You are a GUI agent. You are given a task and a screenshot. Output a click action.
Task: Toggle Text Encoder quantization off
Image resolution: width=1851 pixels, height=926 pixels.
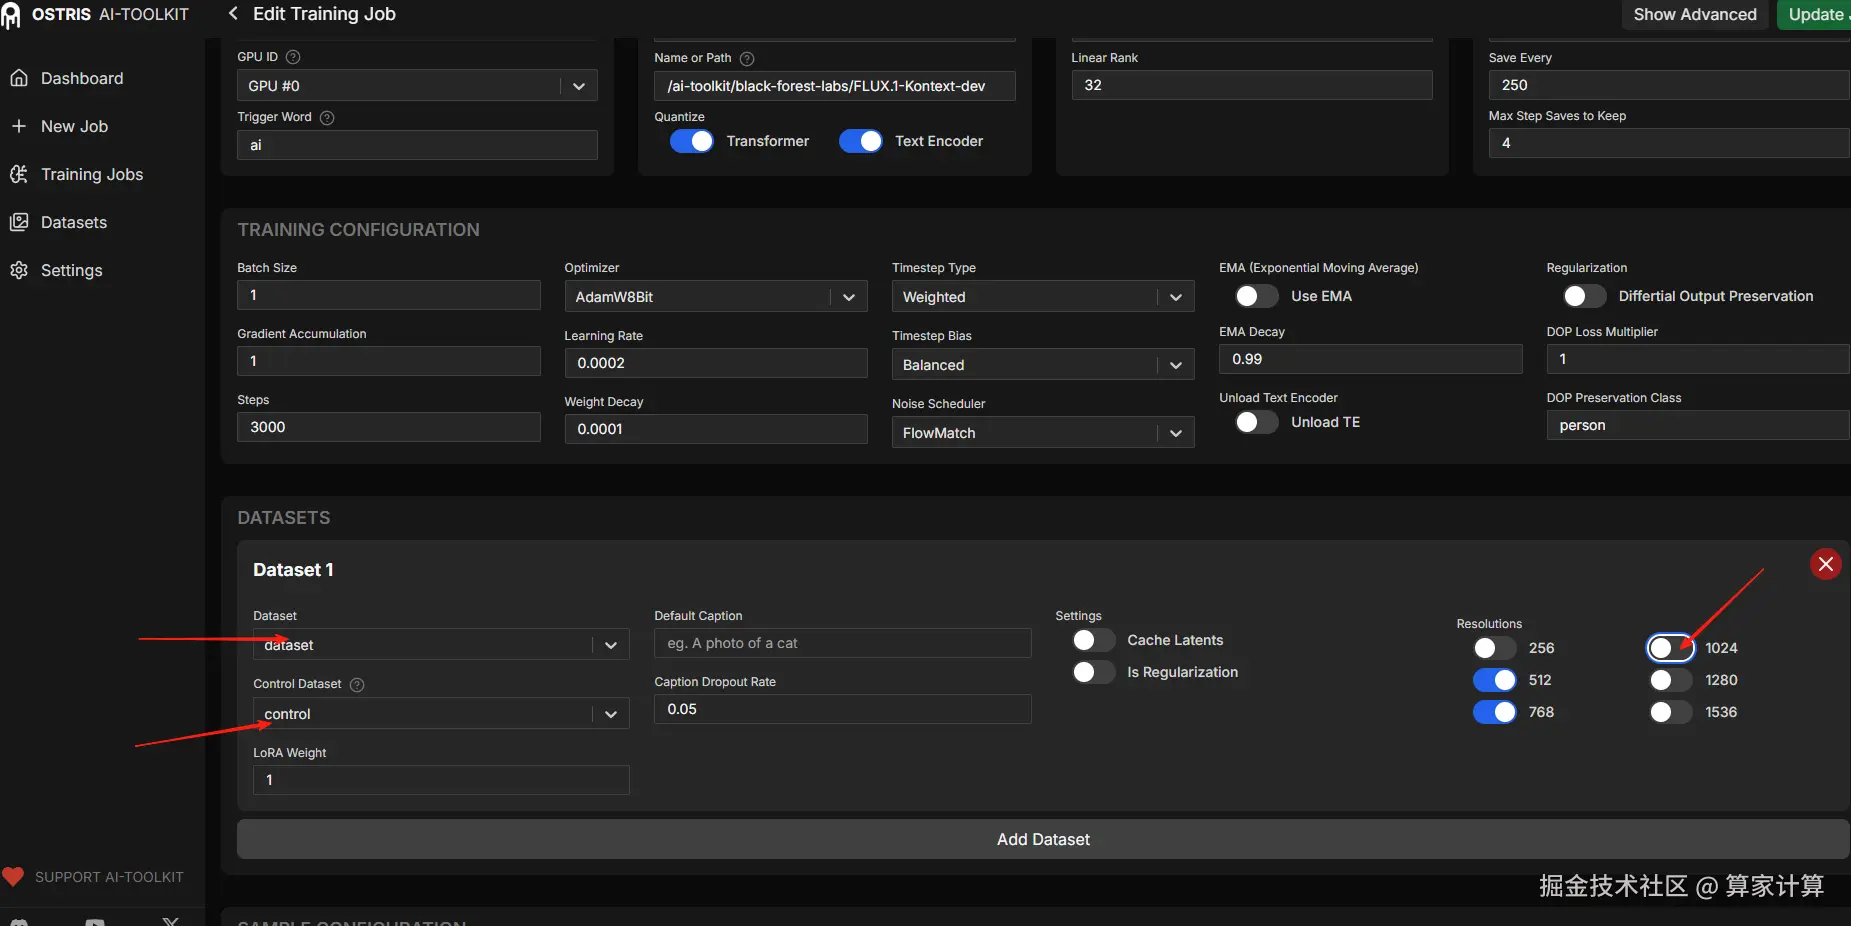click(861, 141)
